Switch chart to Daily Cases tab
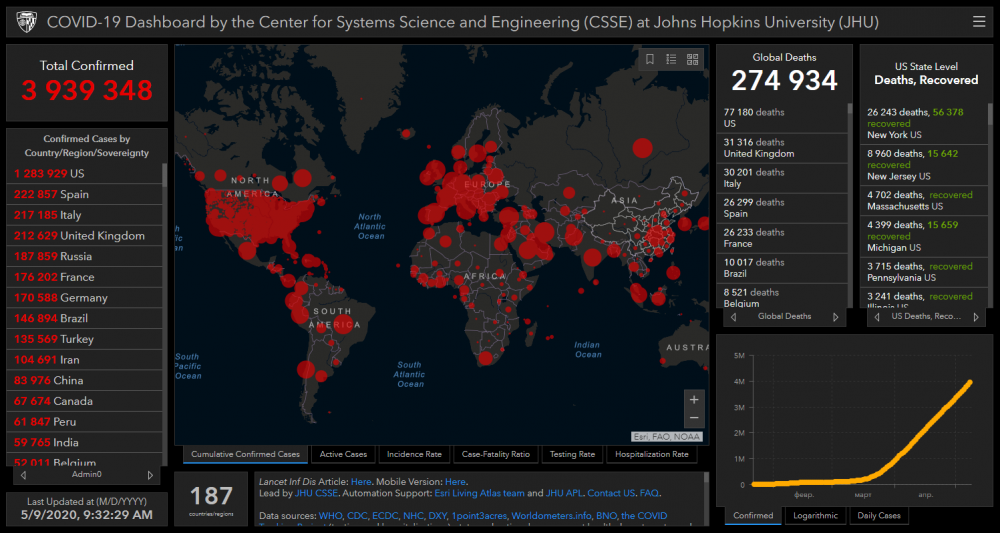Screen dimensions: 1000x533 [x=879, y=516]
